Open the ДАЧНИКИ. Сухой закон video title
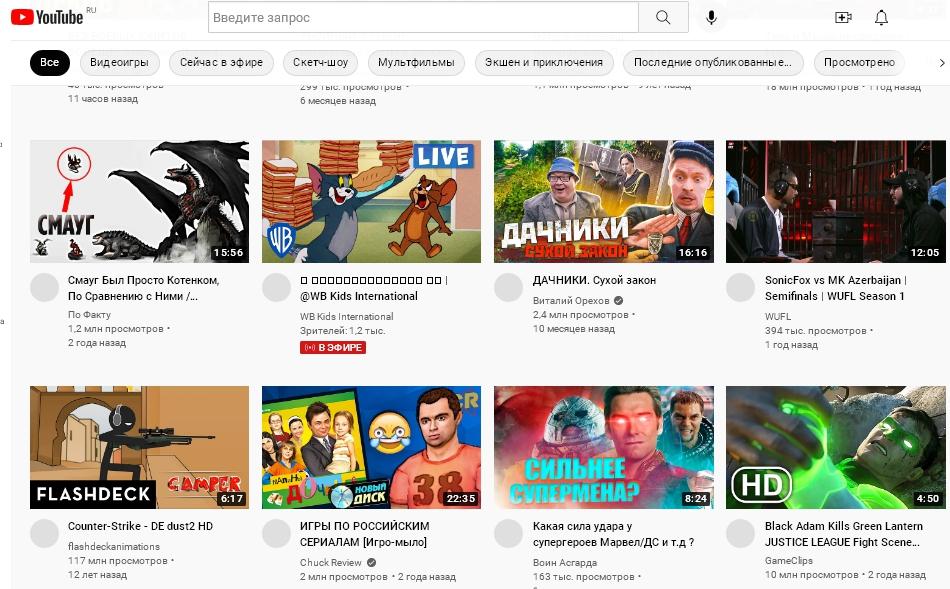The image size is (950, 589). click(x=594, y=280)
